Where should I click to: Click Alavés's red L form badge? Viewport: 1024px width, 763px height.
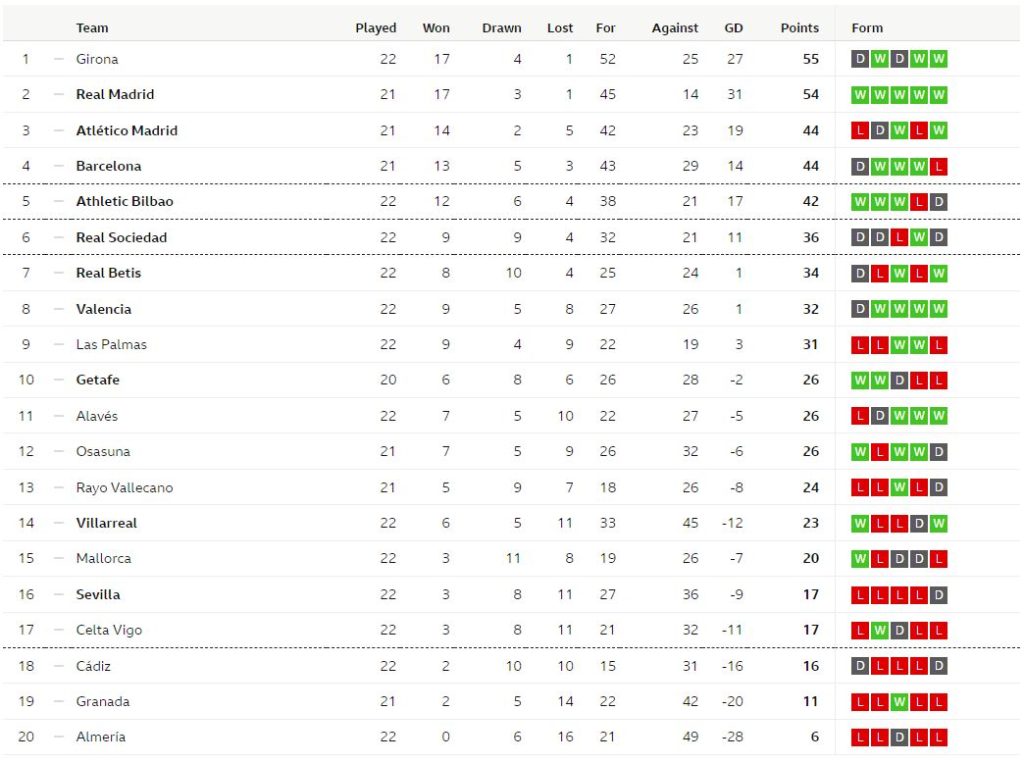[x=859, y=416]
